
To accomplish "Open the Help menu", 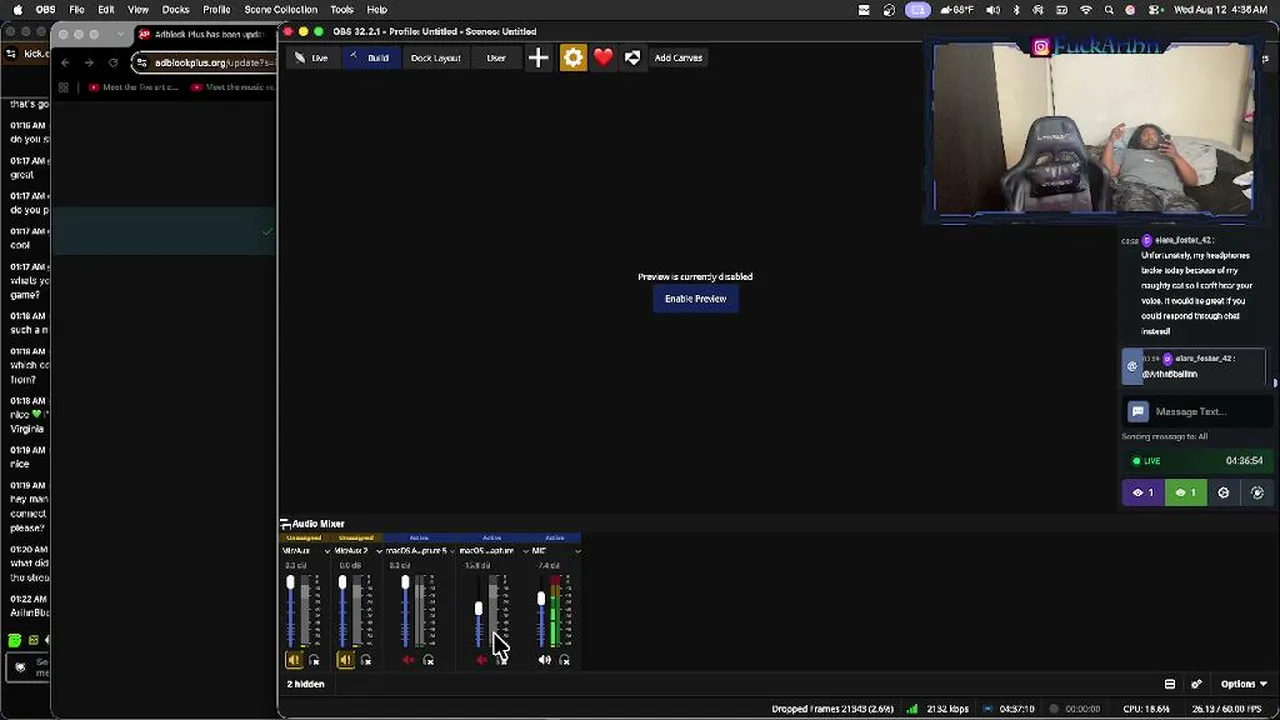I will pos(377,10).
